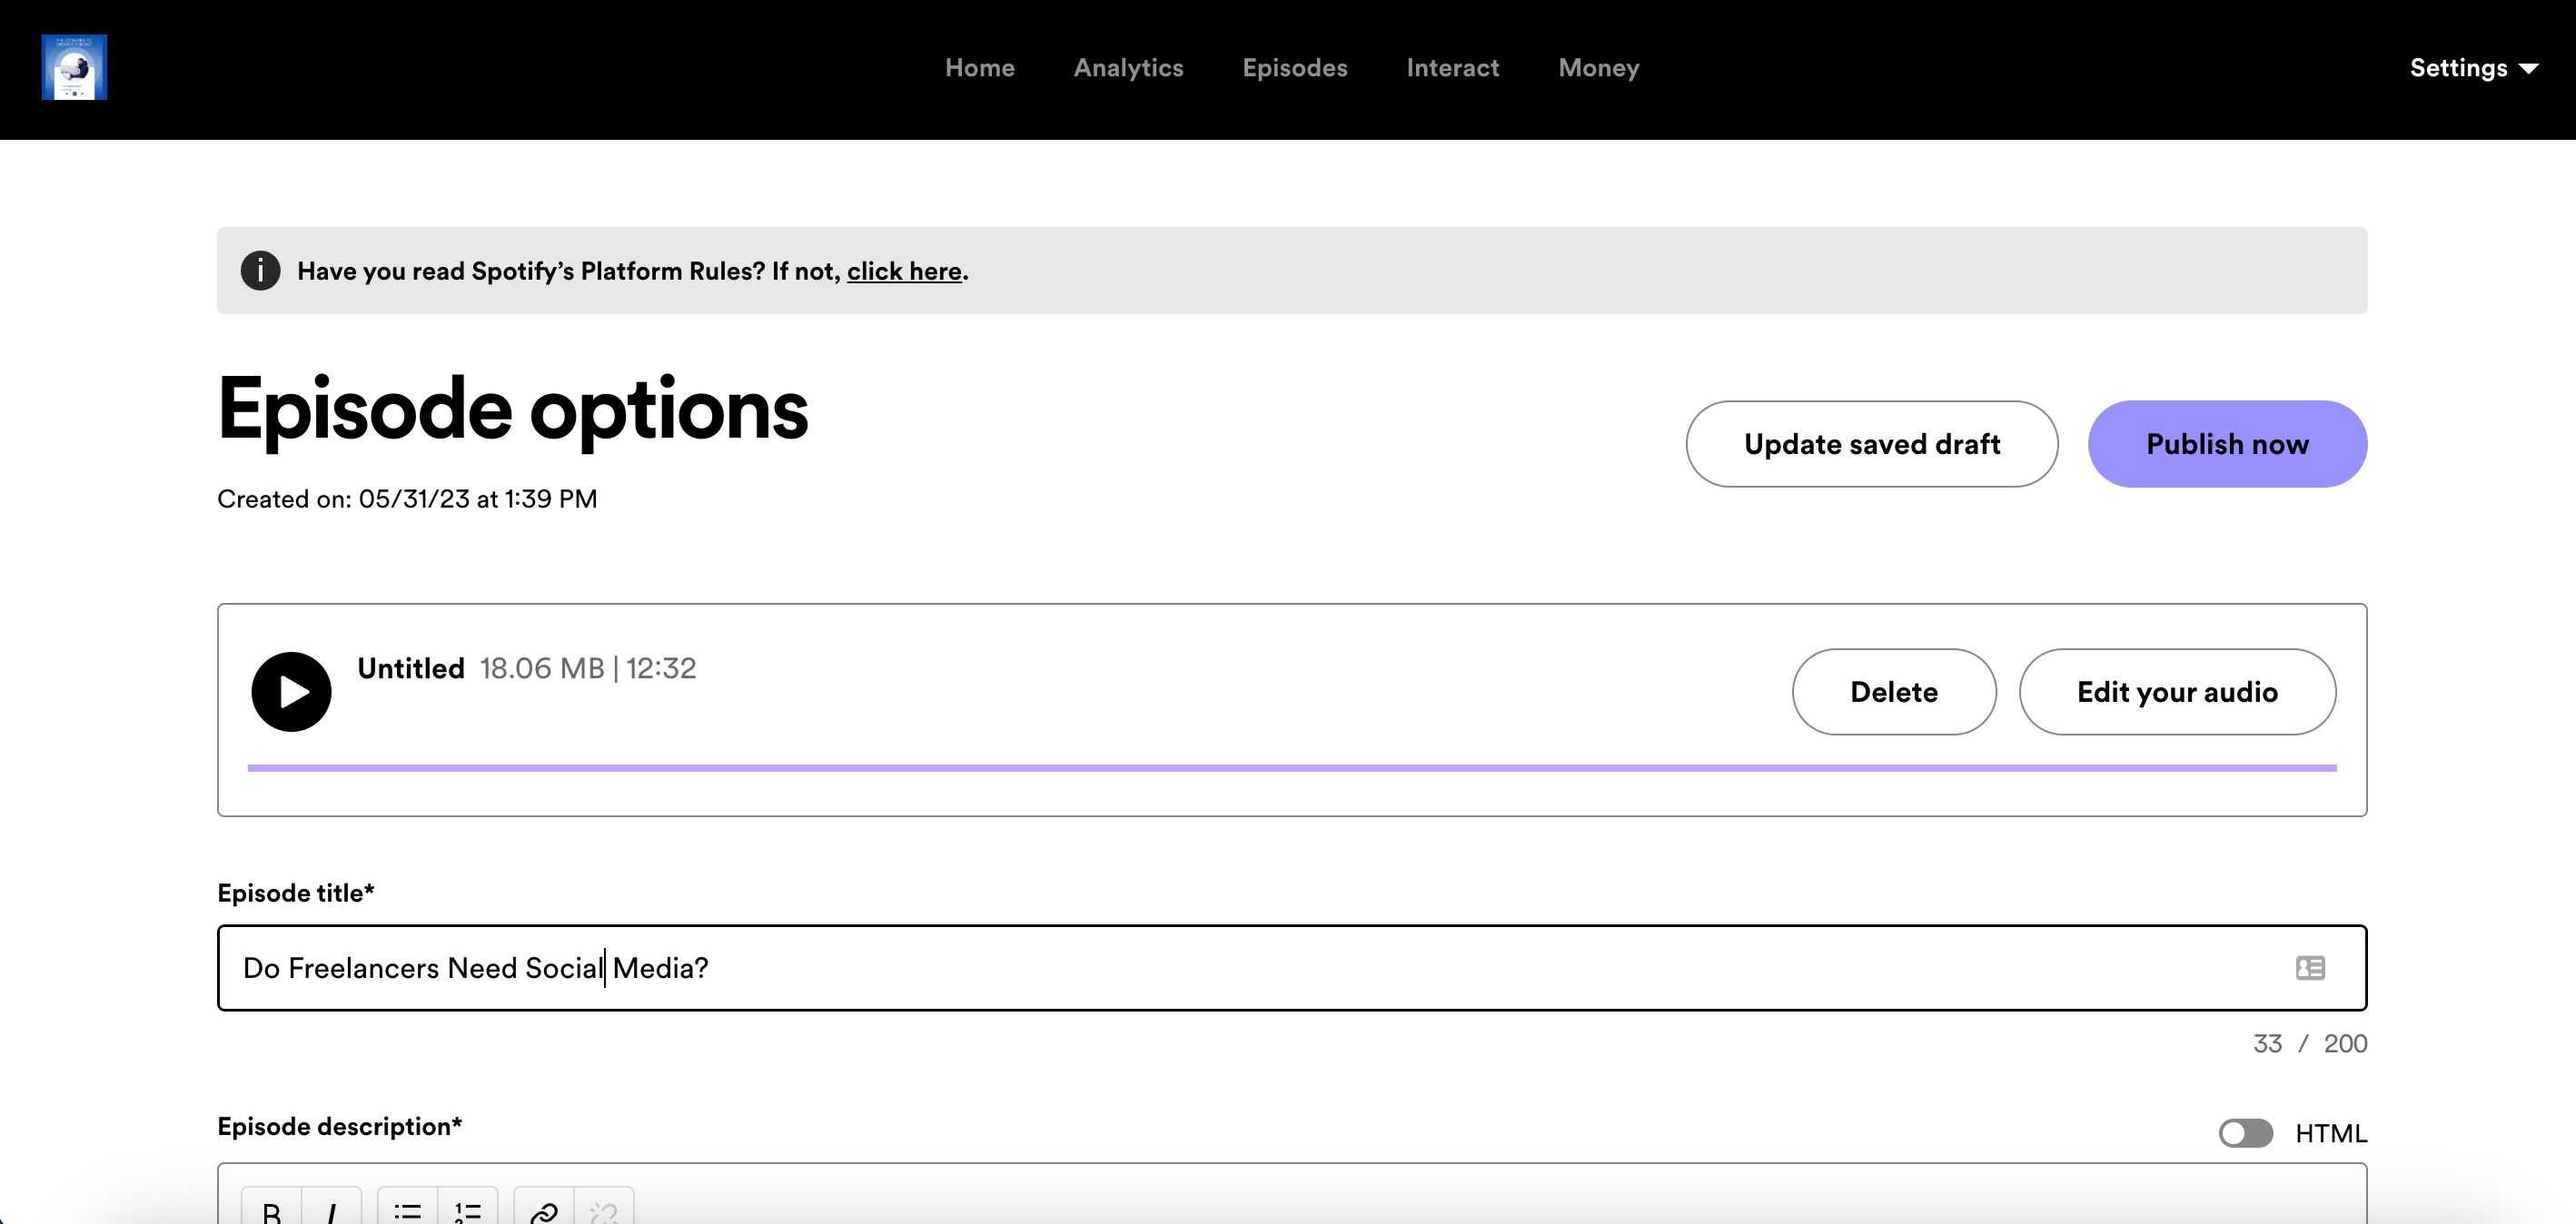The image size is (2576, 1224).
Task: Go to the Episodes page
Action: (1294, 68)
